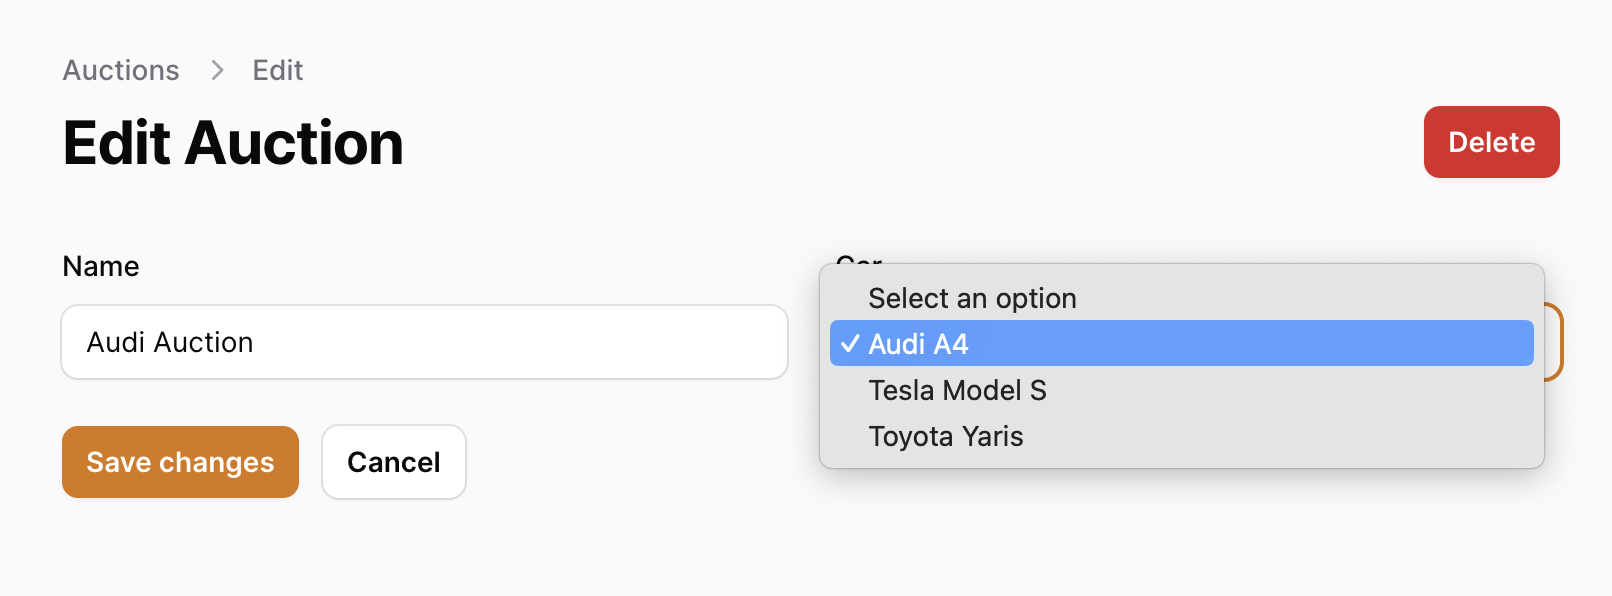Click the word 'Yaris' in the list

[x=992, y=436]
